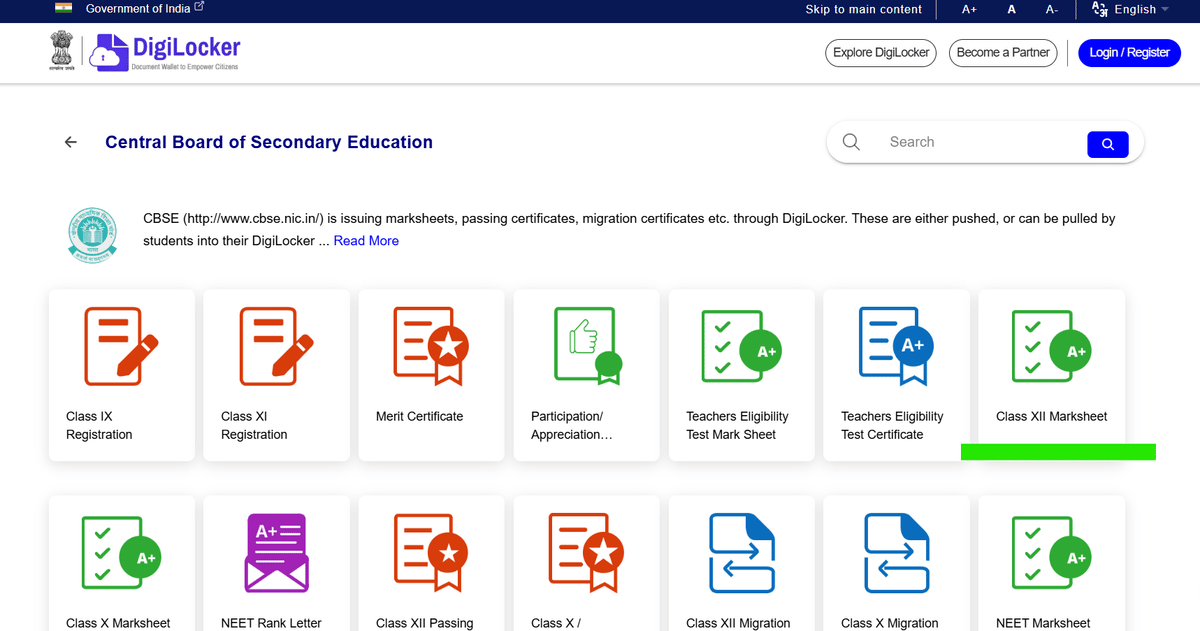
Task: Increase text size with A+
Action: click(x=968, y=9)
